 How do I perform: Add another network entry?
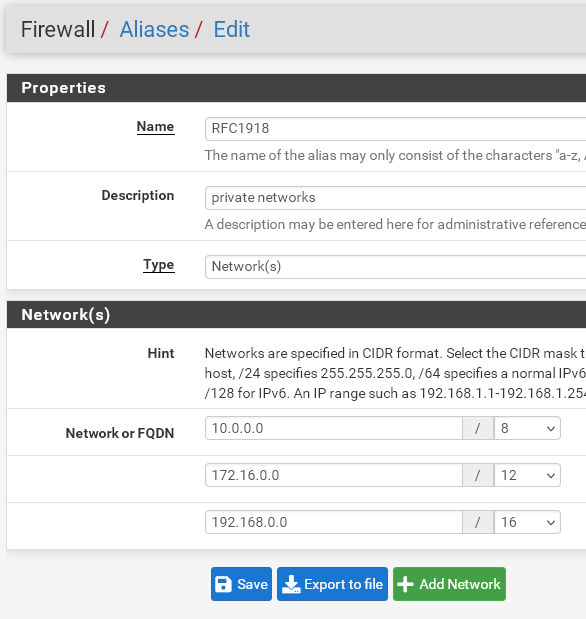pos(449,584)
